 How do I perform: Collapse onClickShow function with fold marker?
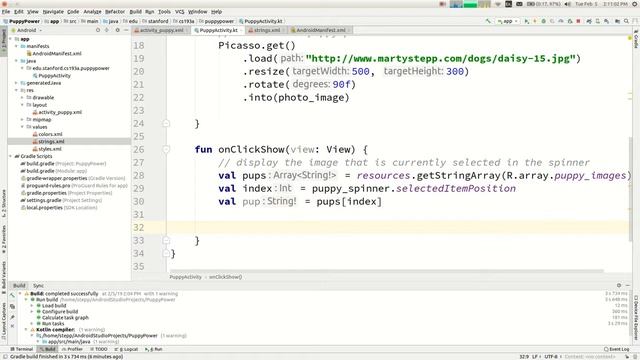tap(166, 149)
